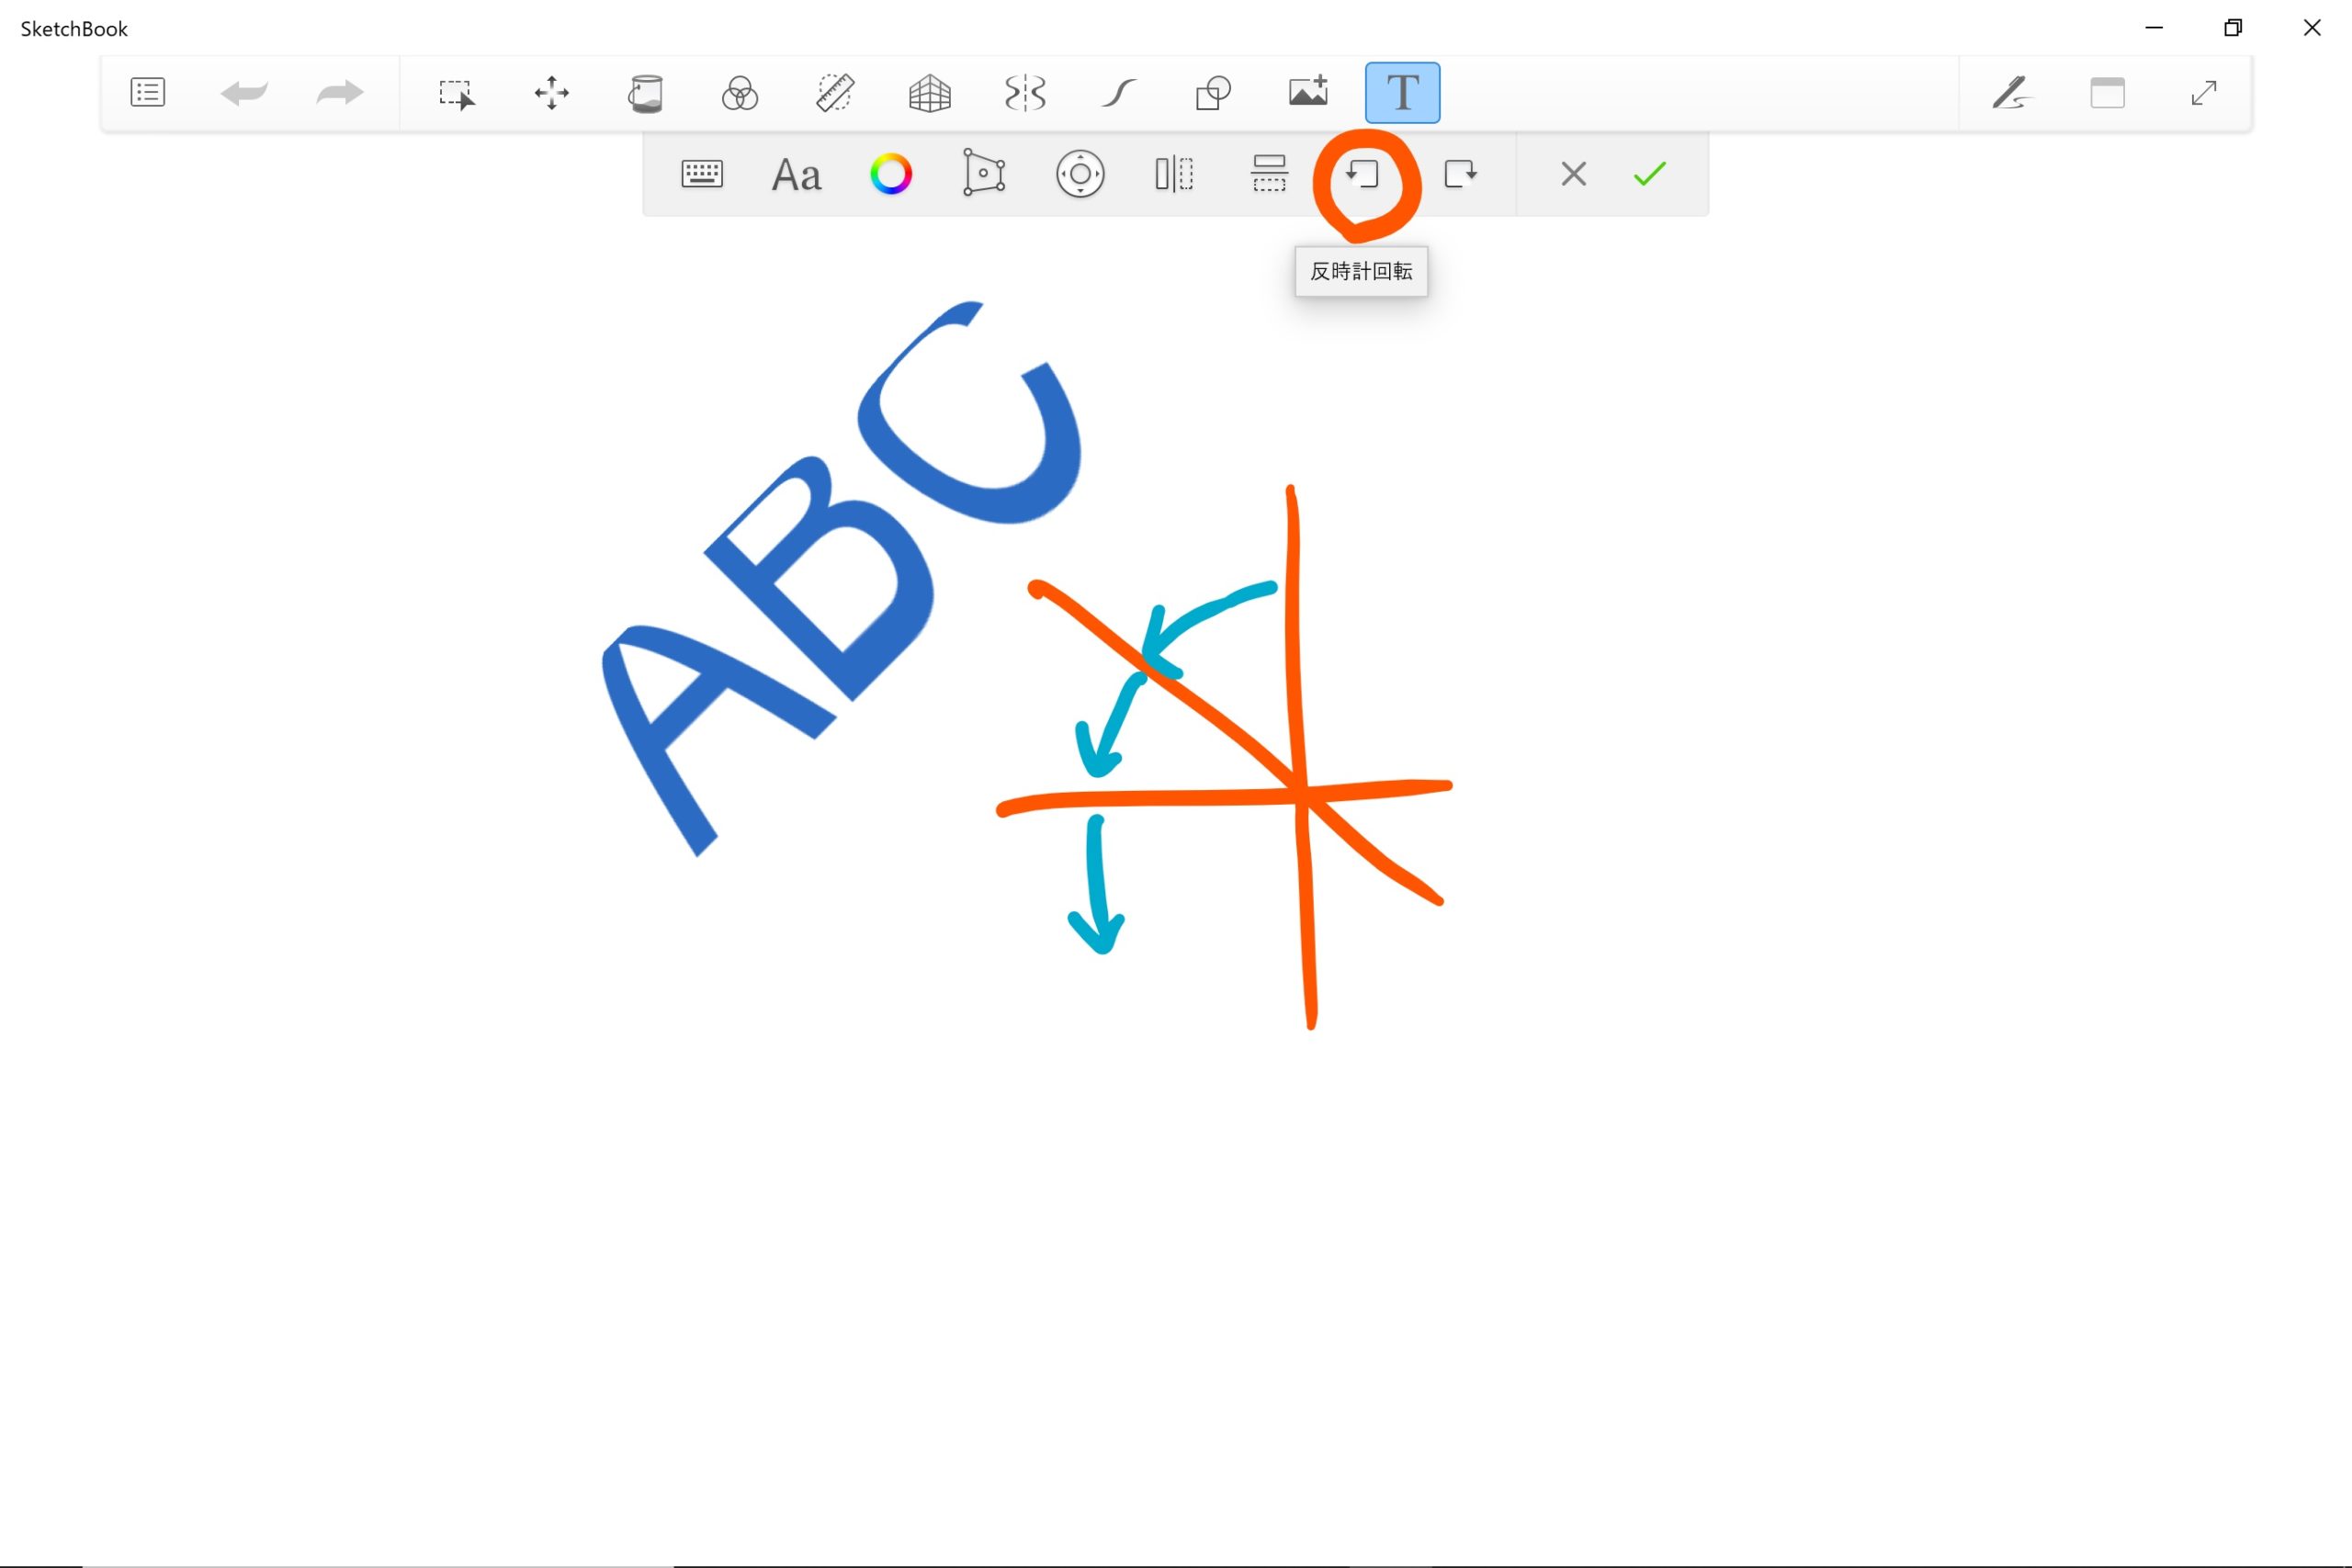Click the Redo arrow
Screen dimensions: 2352x1568
pos(339,93)
